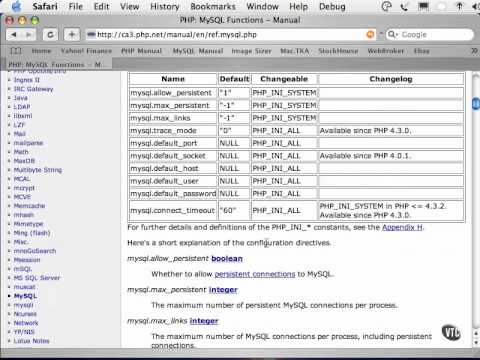
Task: Click the integer link after mysql.max_persistent
Action: click(x=223, y=290)
